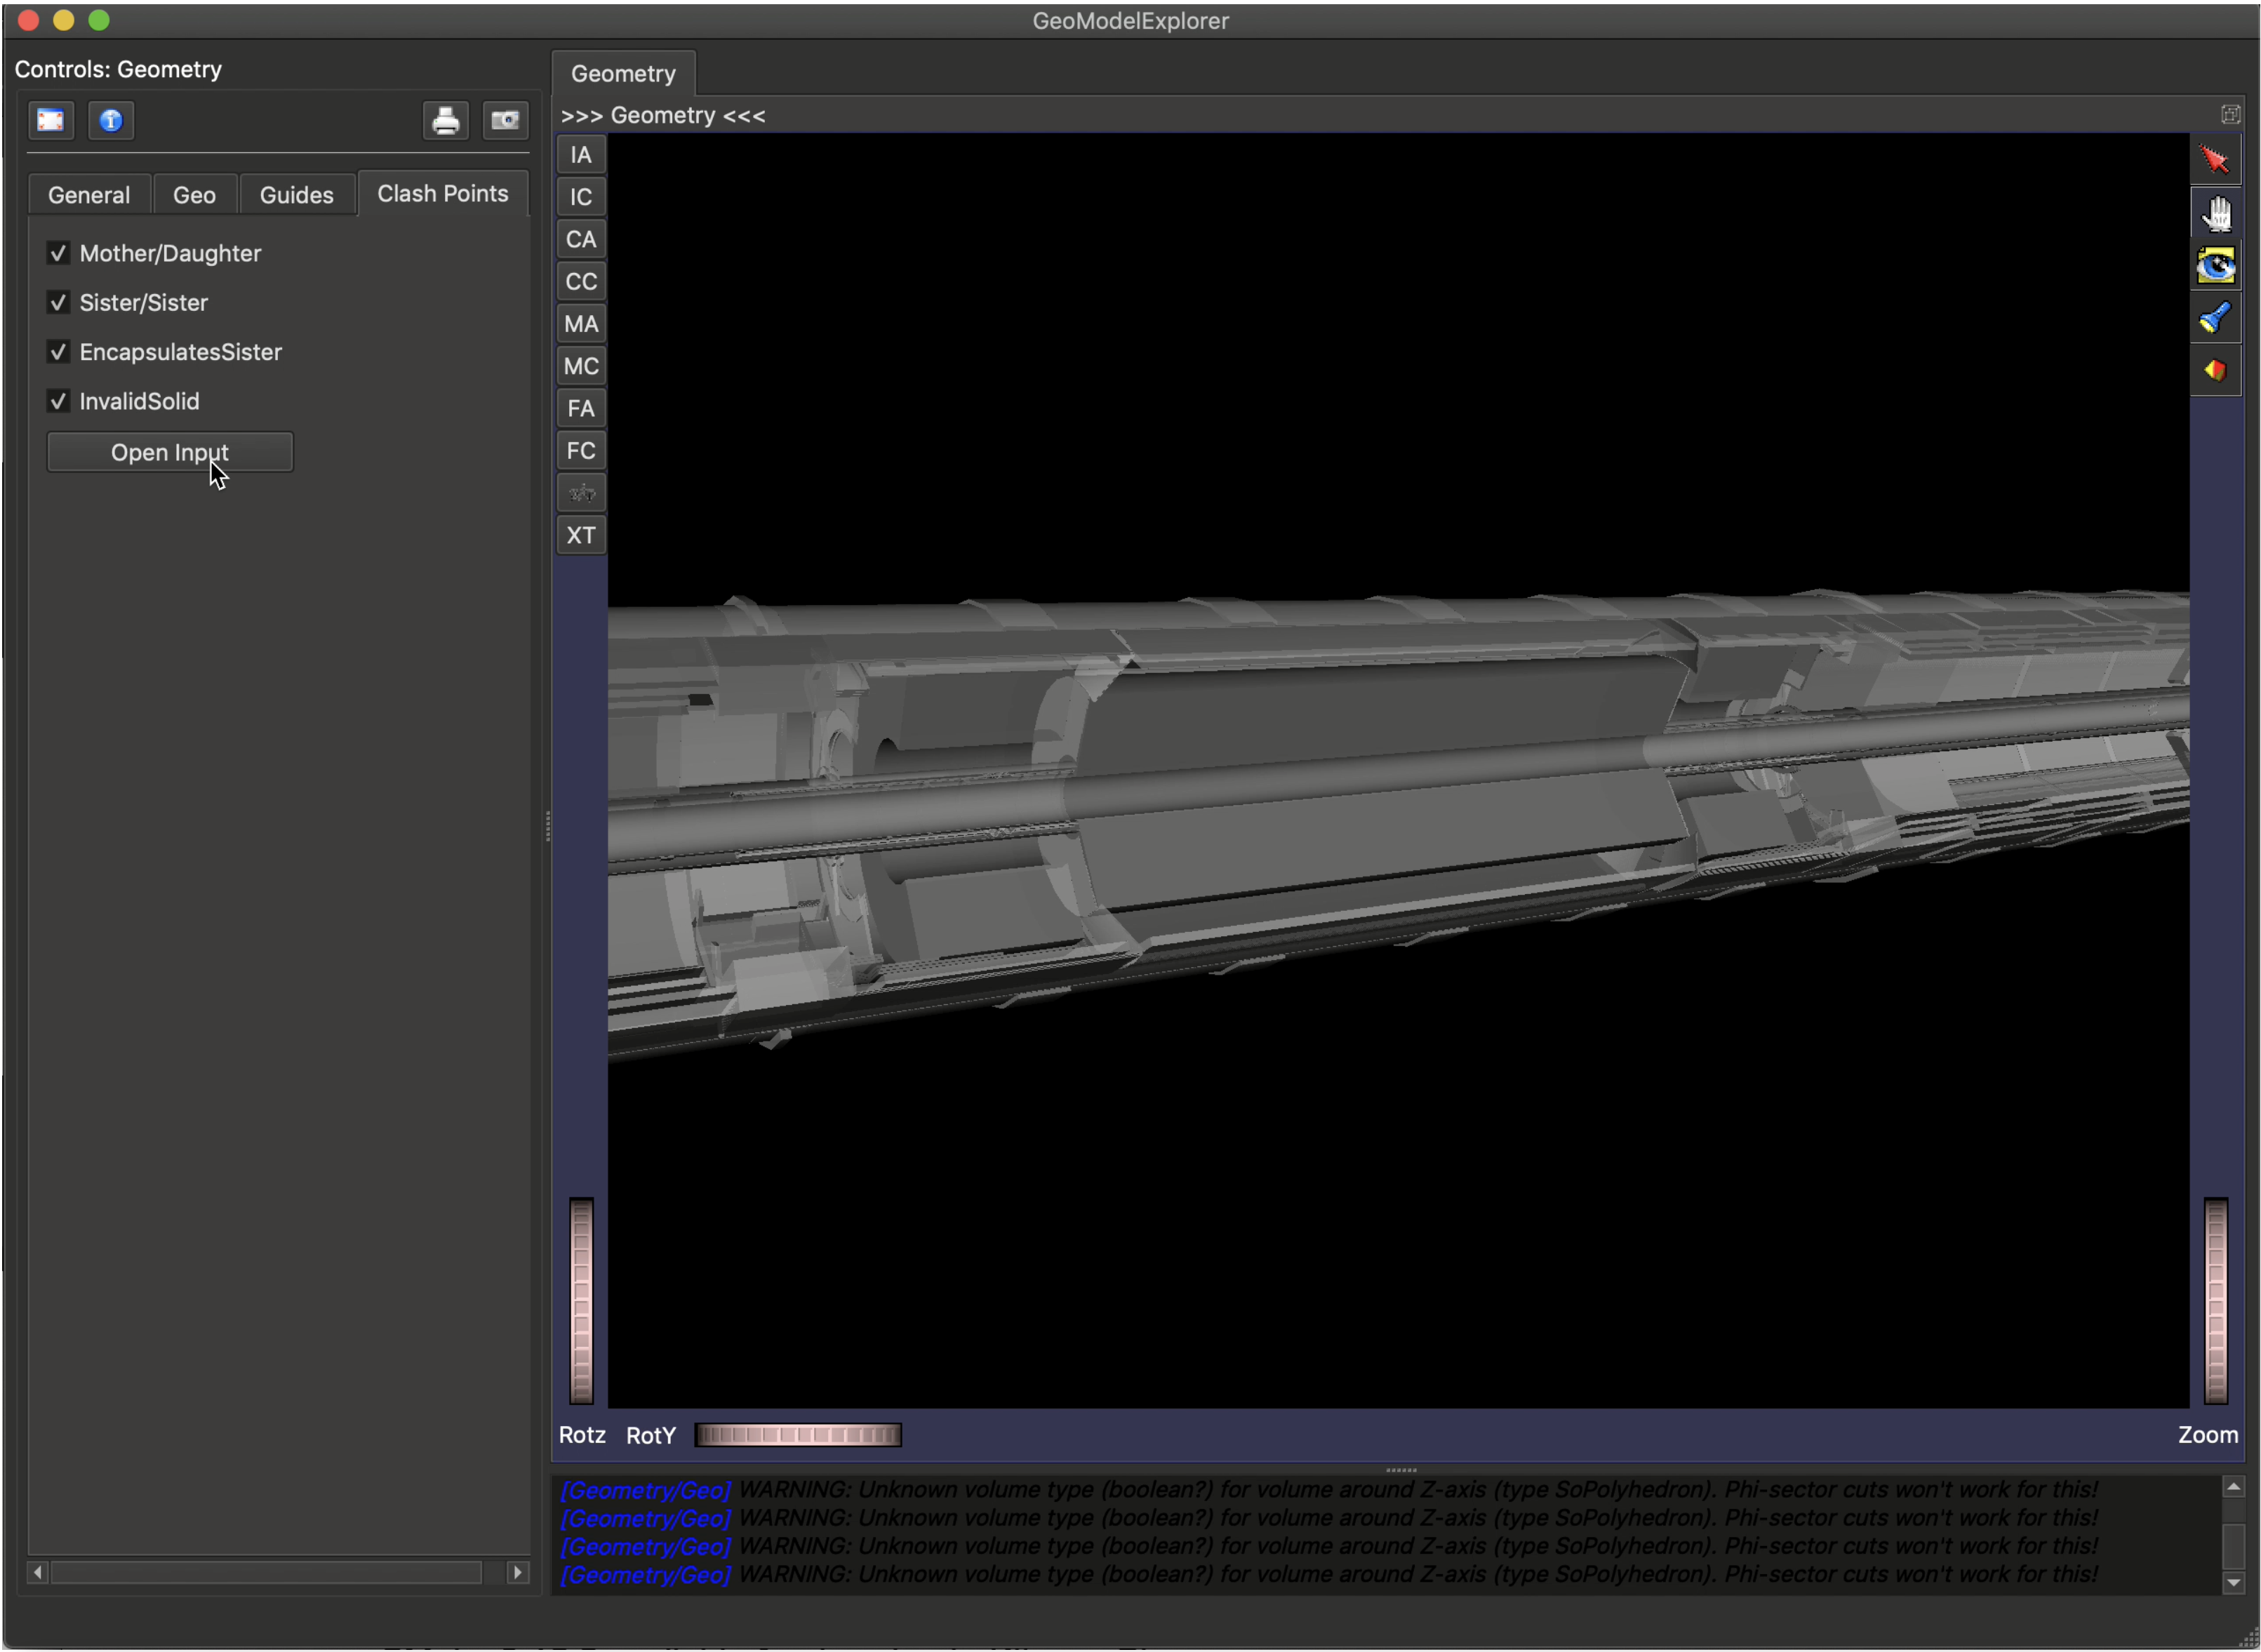Click the MC view button
Screen dimensions: 2261x1652
click(581, 366)
